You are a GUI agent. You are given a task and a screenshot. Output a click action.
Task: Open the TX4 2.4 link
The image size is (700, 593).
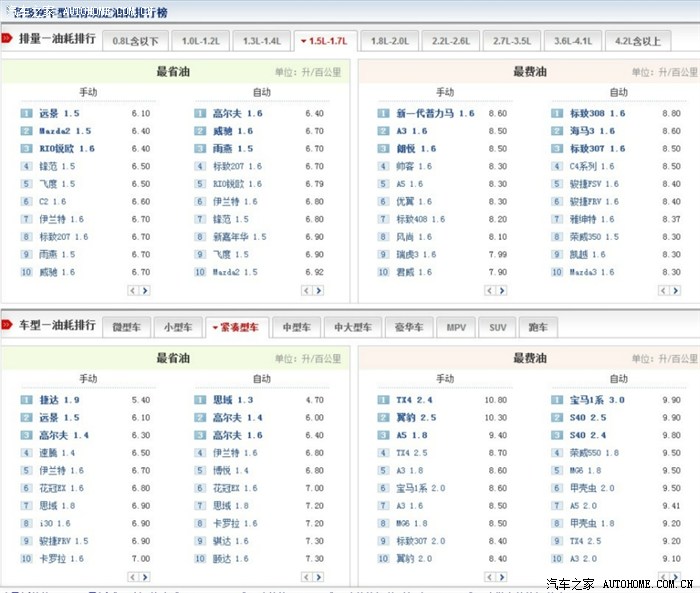coord(414,400)
